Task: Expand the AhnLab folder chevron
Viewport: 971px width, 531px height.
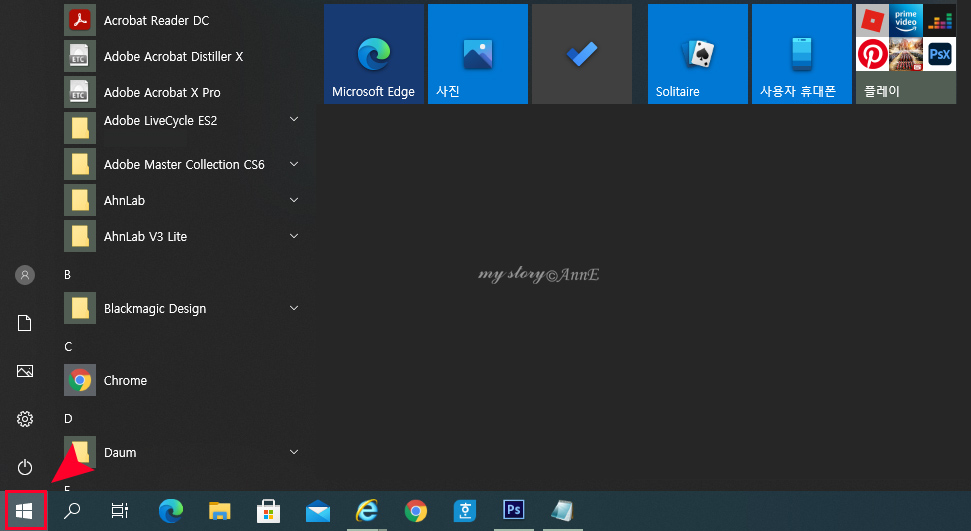Action: coord(294,200)
